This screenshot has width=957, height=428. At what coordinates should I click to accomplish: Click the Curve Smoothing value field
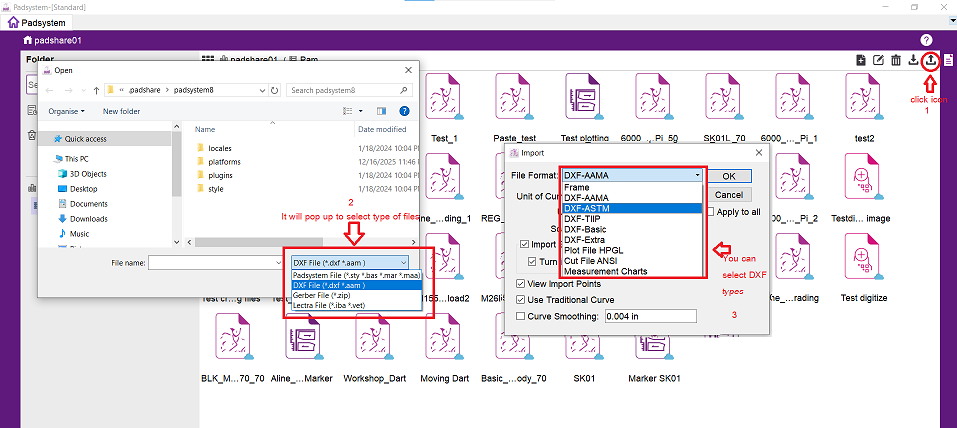pos(650,316)
